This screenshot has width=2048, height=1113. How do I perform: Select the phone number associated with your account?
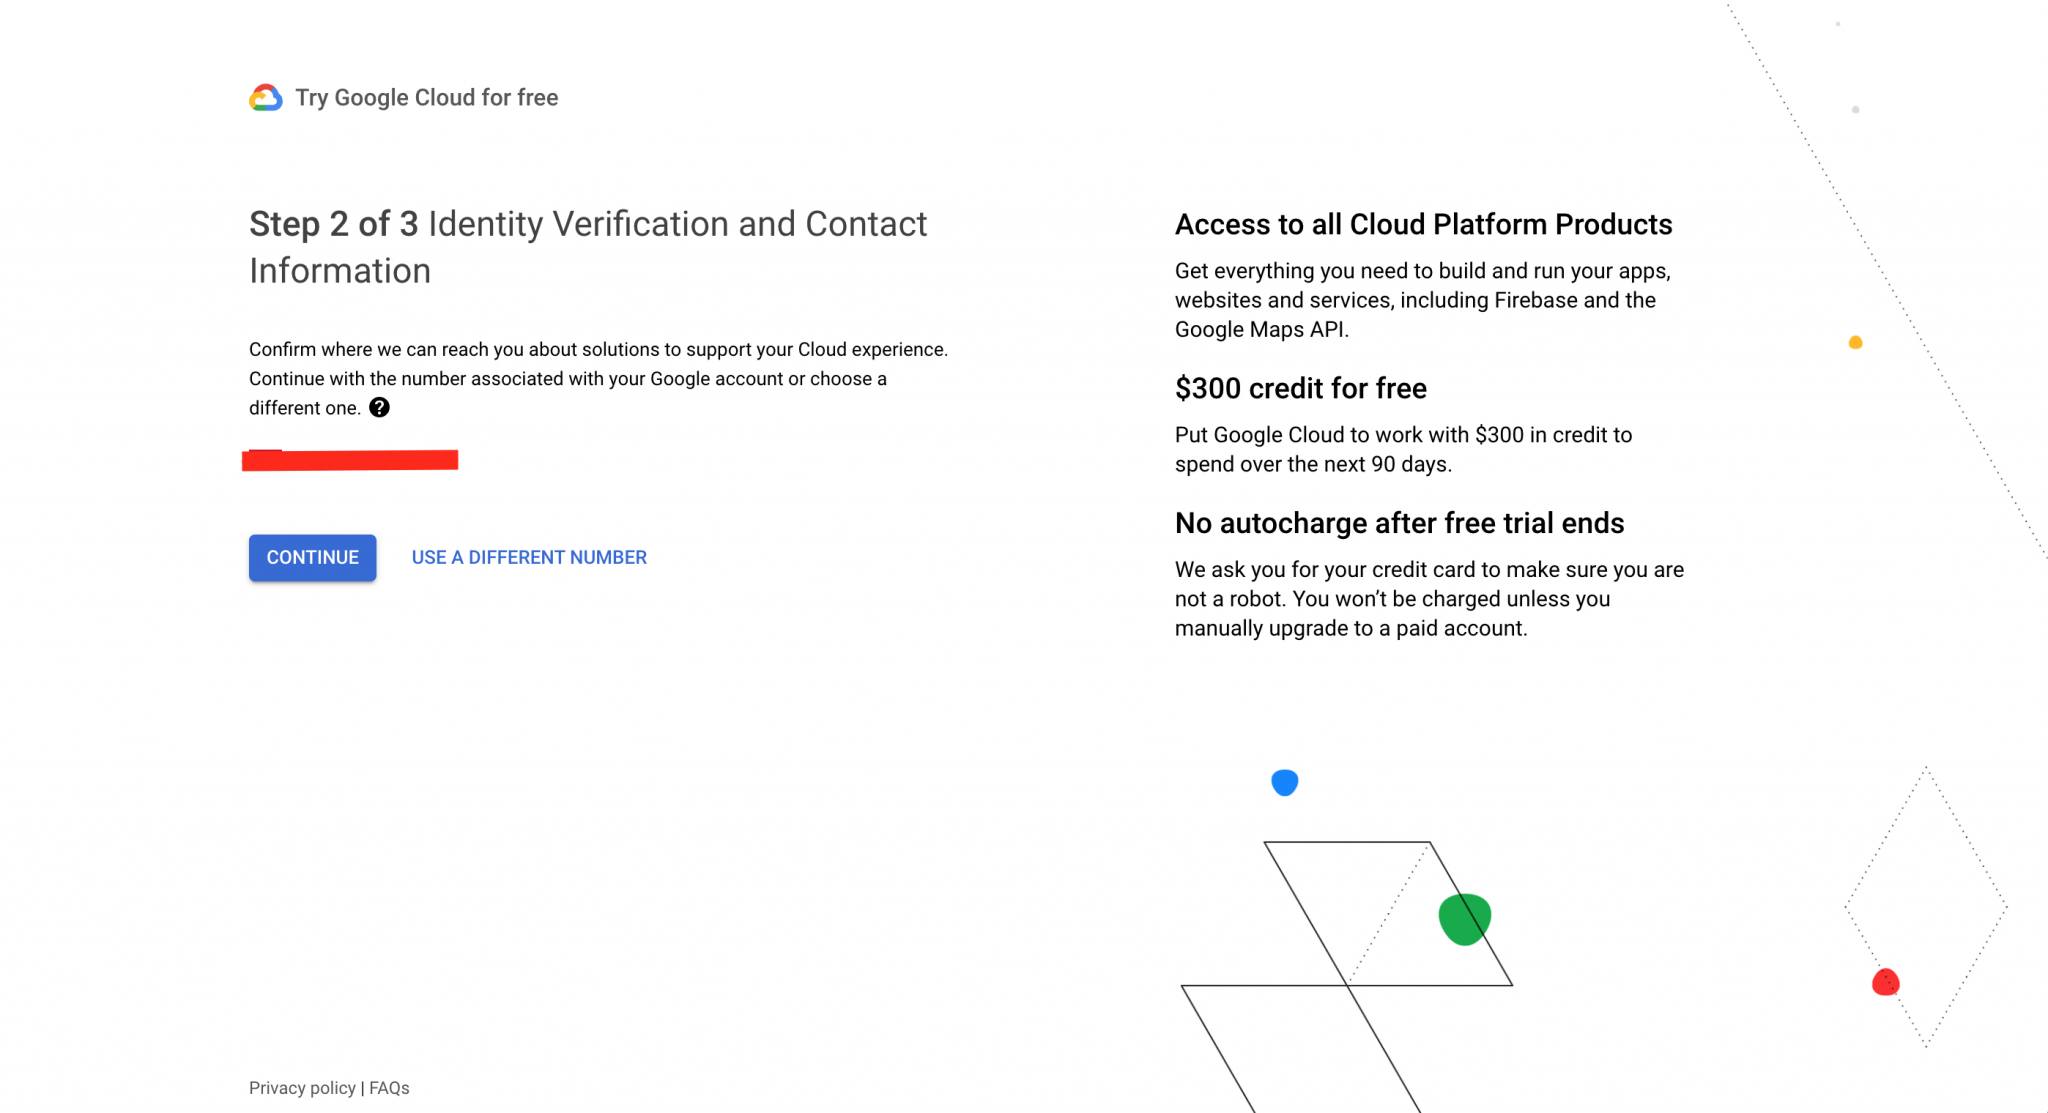pyautogui.click(x=350, y=460)
